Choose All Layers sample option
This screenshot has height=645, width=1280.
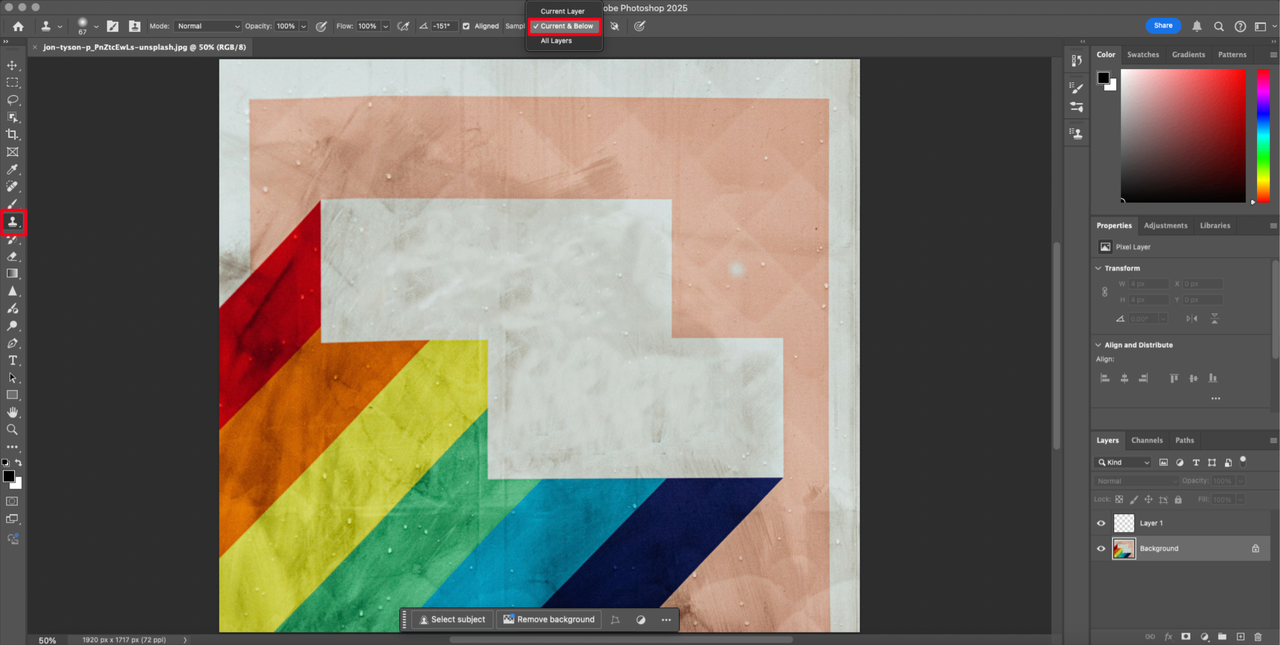[556, 41]
